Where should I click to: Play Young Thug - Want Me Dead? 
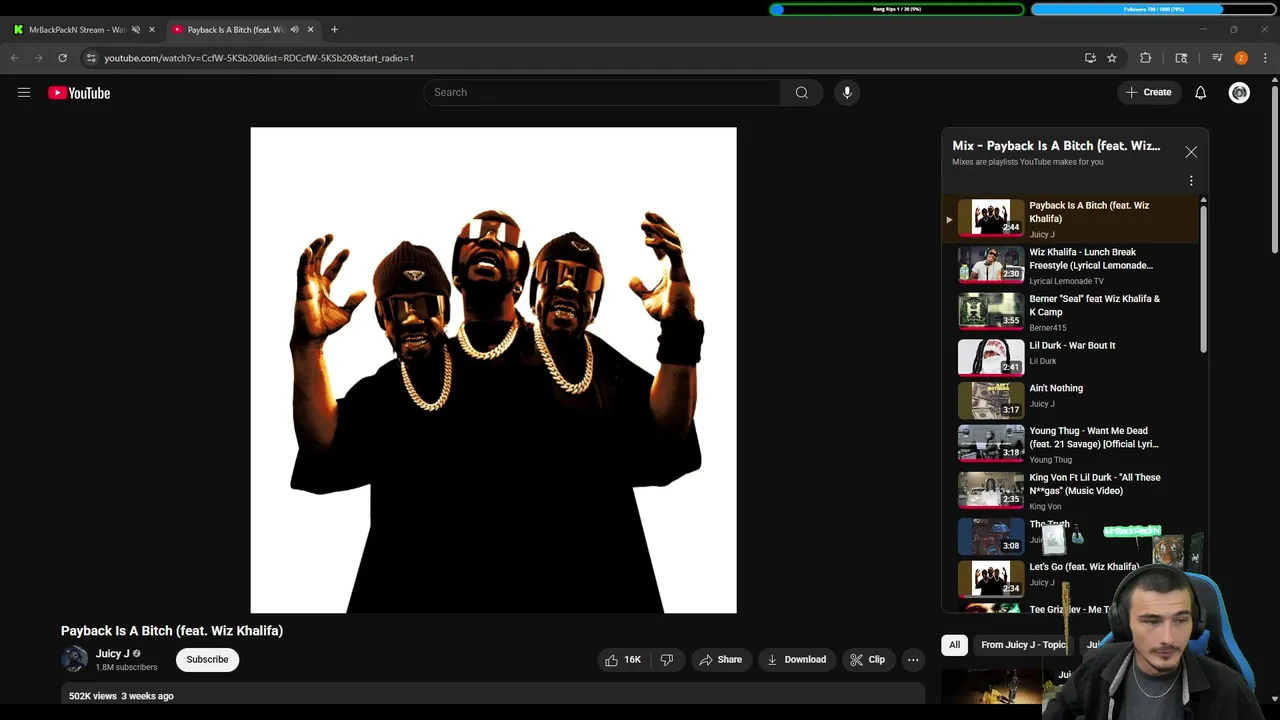coord(1072,445)
